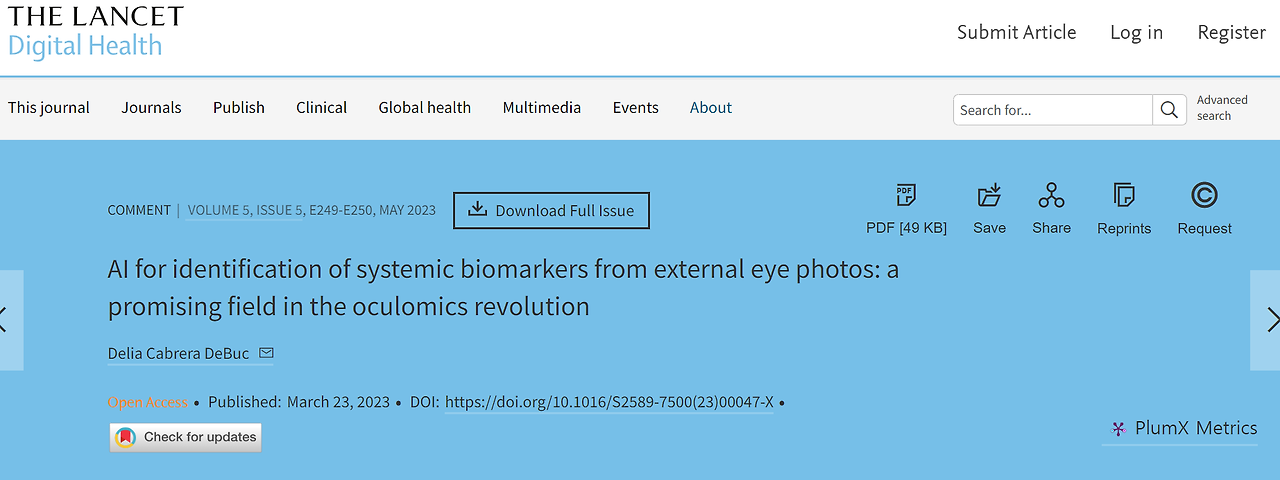Open the Clinical menu item

tap(322, 108)
